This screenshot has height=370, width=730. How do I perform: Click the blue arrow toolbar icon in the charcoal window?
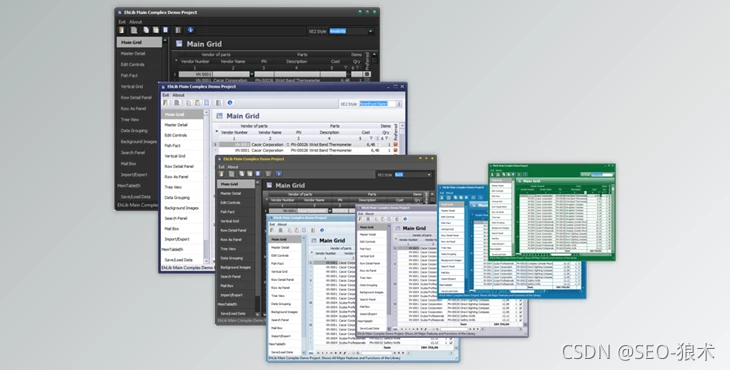(278, 174)
